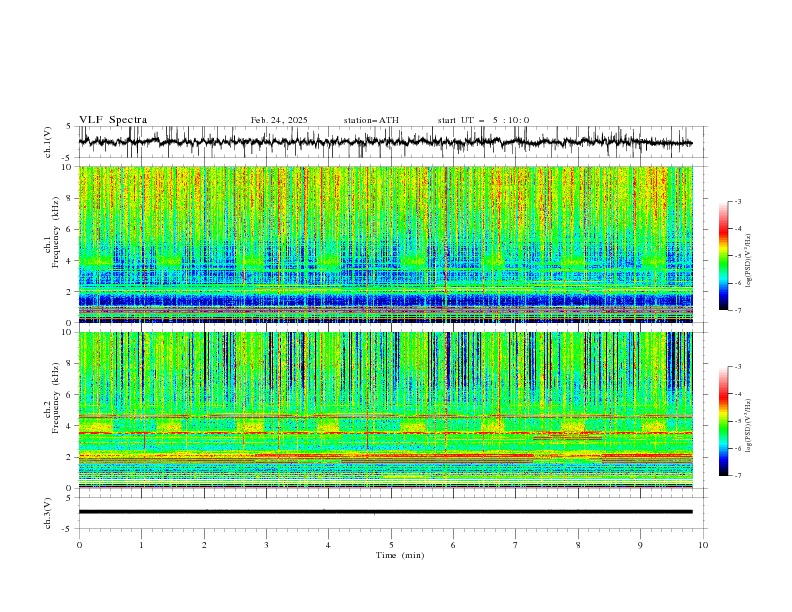Click the lower colorbar's log(PSD) label
This screenshot has width=792, height=612.
click(748, 426)
